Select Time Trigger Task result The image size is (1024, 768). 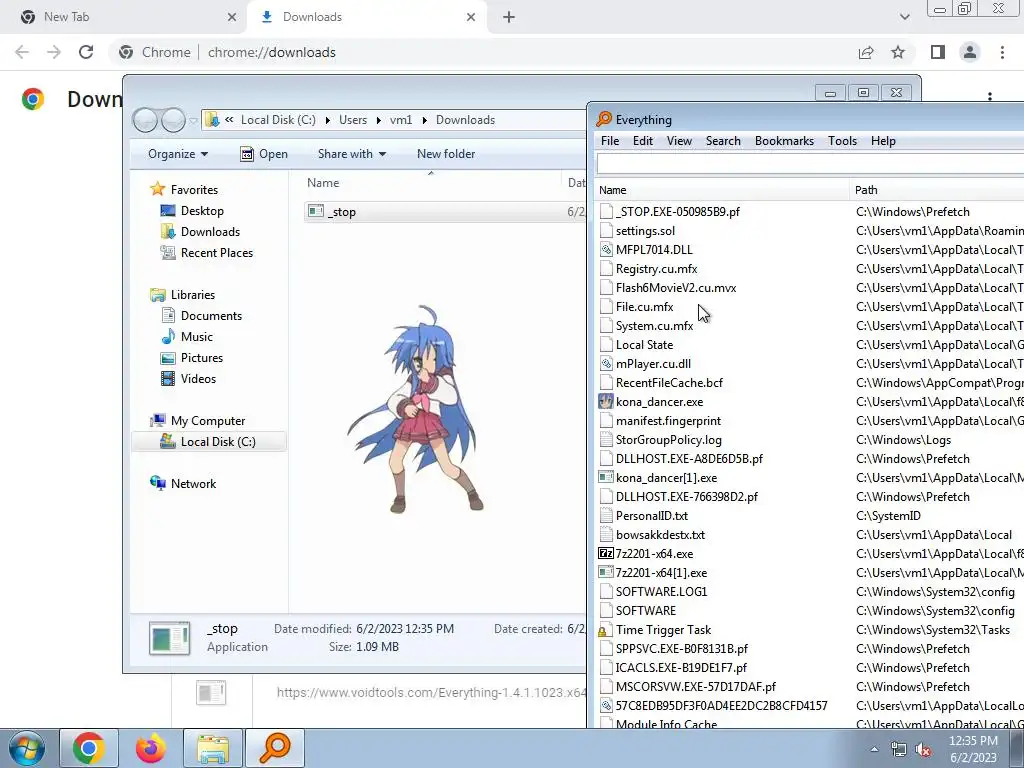[x=663, y=630]
